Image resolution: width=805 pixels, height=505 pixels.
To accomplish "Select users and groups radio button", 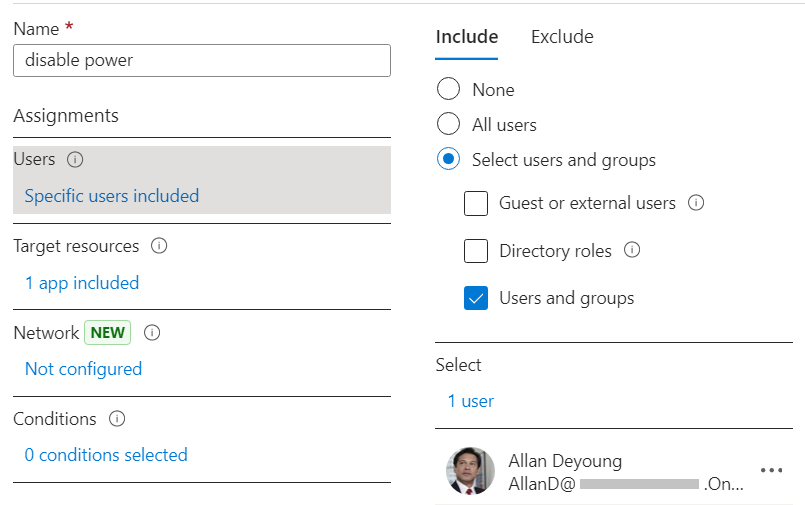I will pyautogui.click(x=448, y=159).
